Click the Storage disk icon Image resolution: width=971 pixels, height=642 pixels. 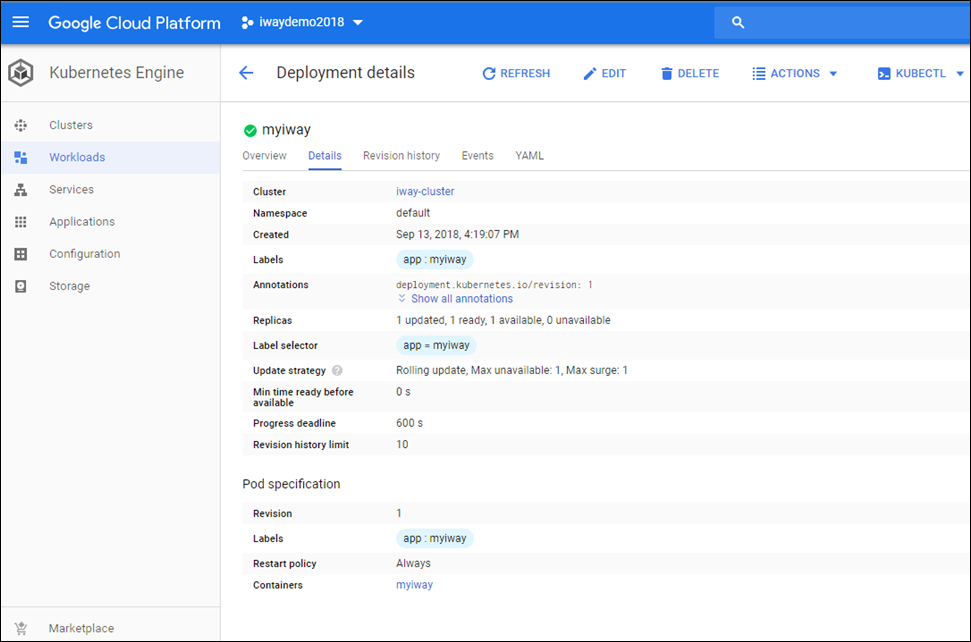coord(20,286)
